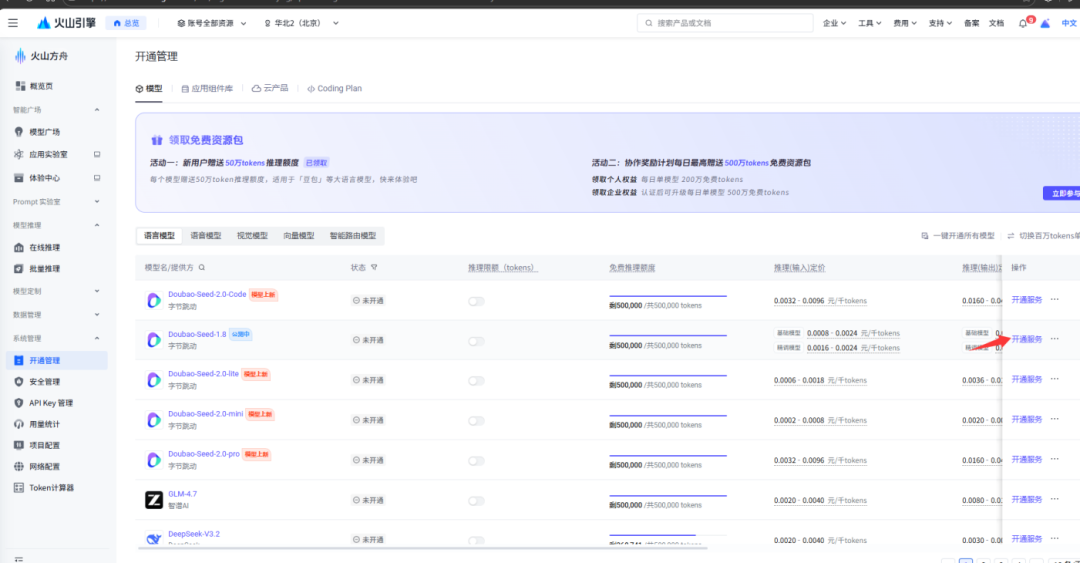Screen dimensions: 1080x563
Task: Open 模型广场 in sidebar
Action: coord(44,132)
